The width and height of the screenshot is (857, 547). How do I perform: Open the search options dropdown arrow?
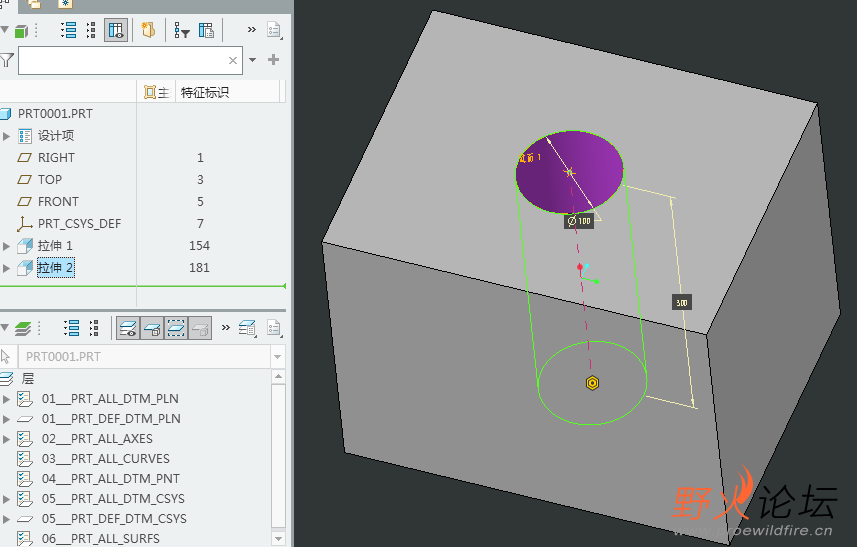(x=253, y=60)
